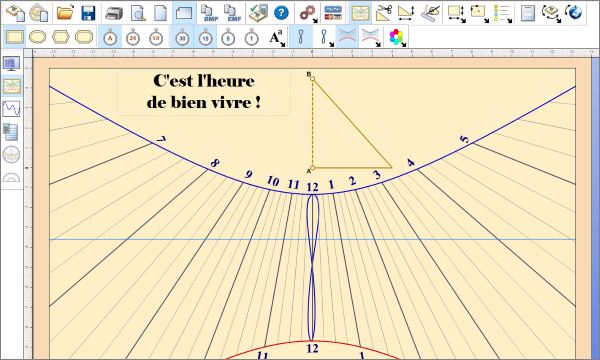This screenshot has width=600, height=360.
Task: Print the sundial with the printer icon
Action: (x=114, y=13)
